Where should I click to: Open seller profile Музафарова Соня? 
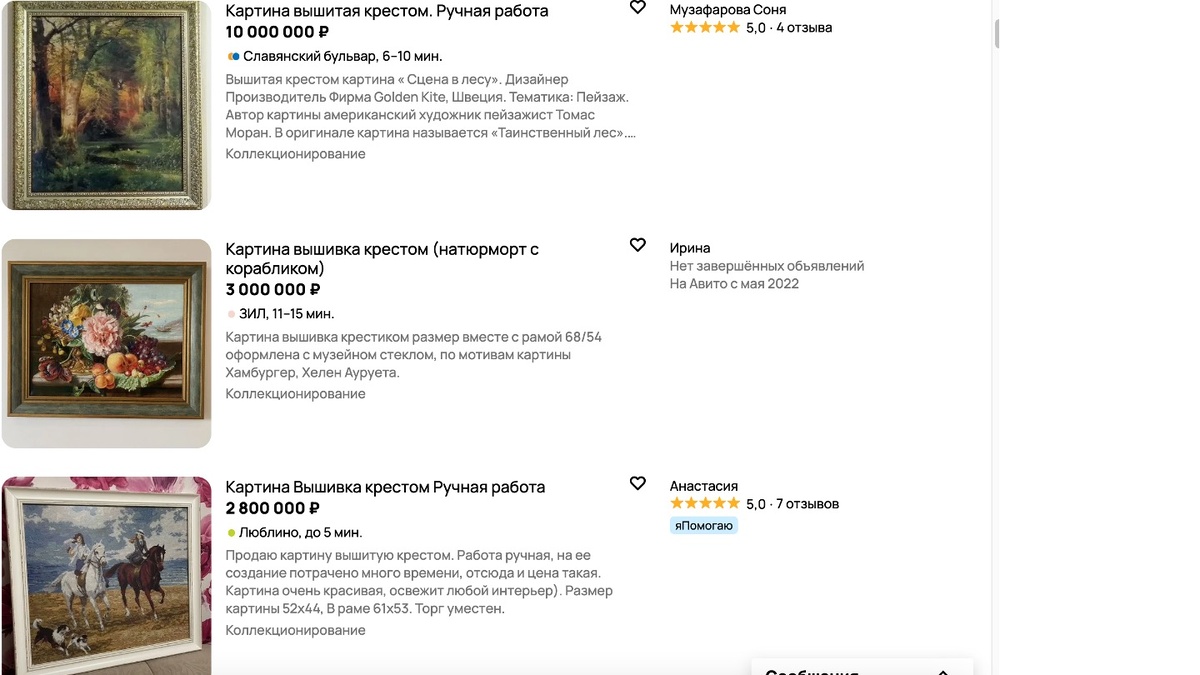coord(727,8)
